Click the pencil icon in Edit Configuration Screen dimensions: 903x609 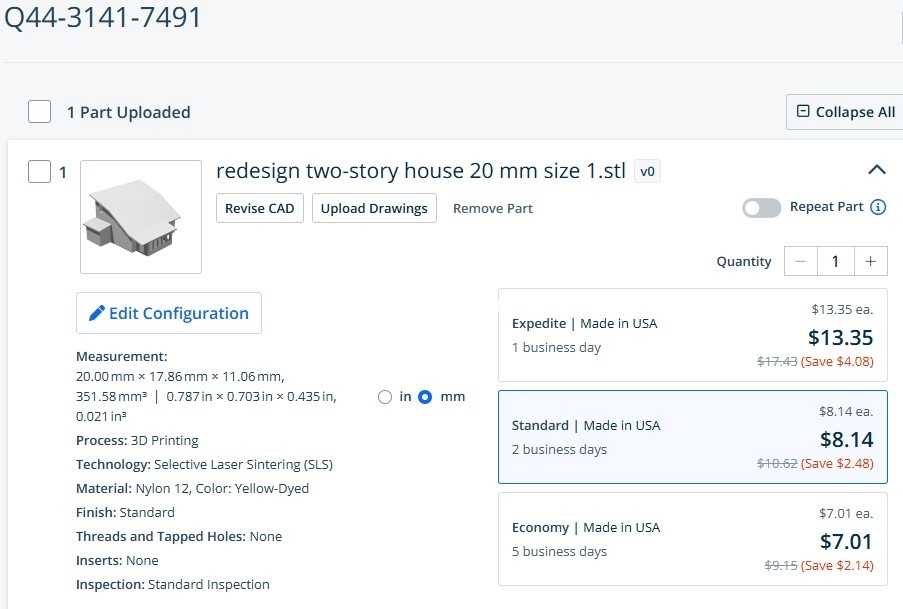click(x=96, y=313)
